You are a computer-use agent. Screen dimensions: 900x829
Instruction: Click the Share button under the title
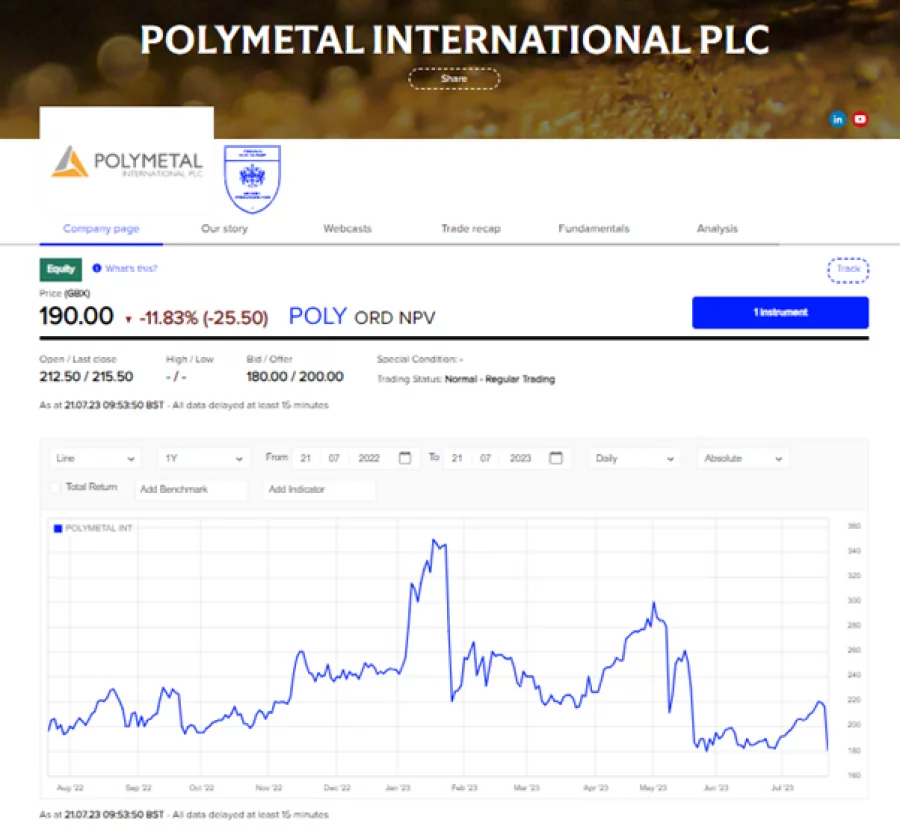coord(454,78)
